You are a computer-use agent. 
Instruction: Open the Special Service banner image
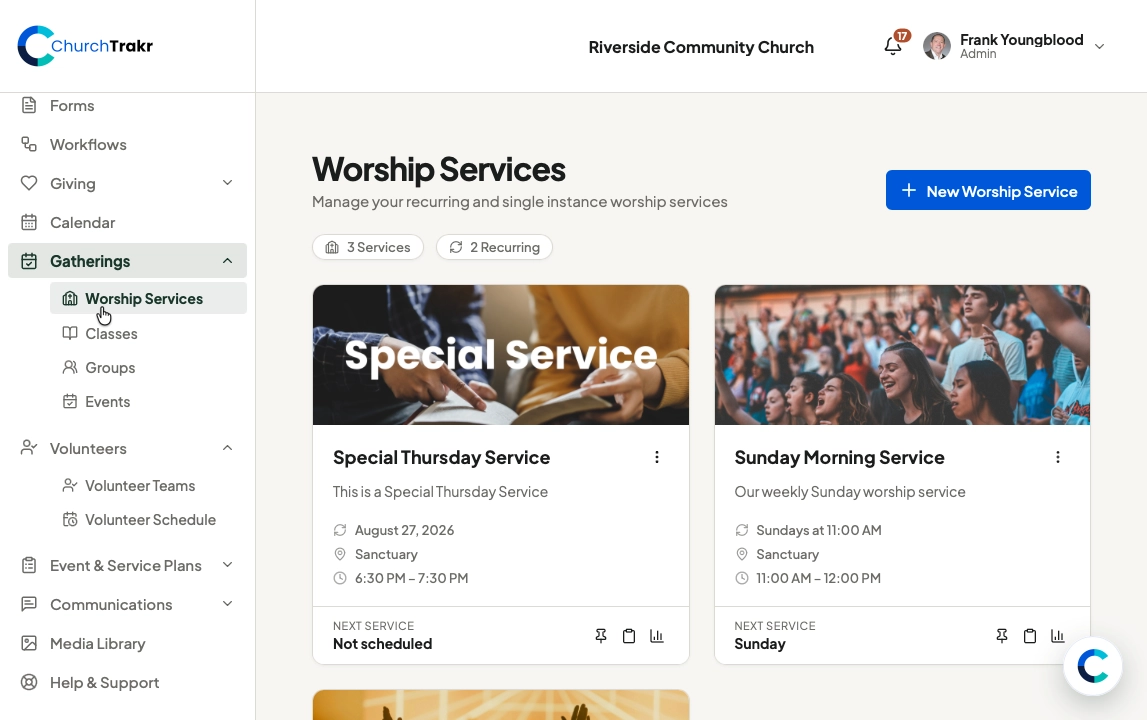501,355
